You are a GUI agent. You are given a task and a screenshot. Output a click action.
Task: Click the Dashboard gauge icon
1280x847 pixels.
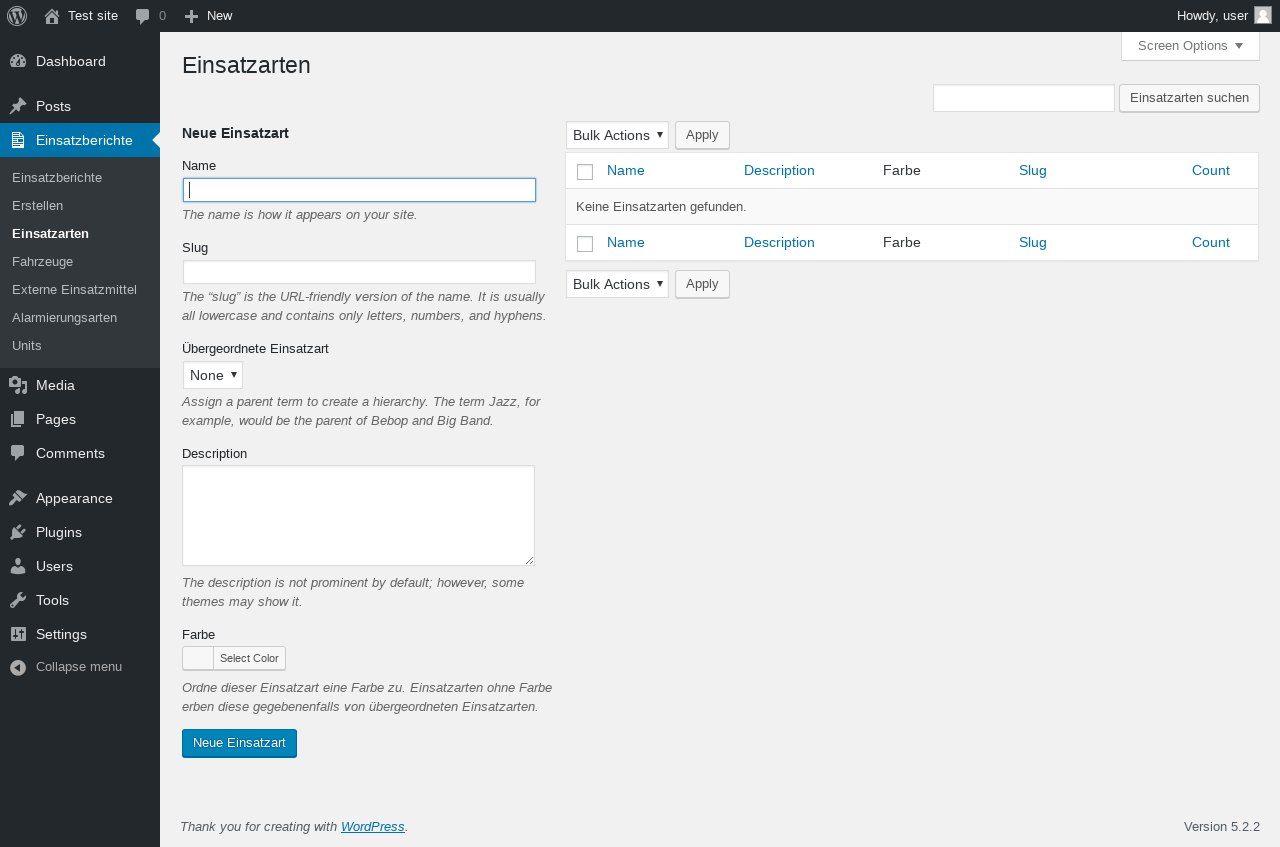coord(18,61)
